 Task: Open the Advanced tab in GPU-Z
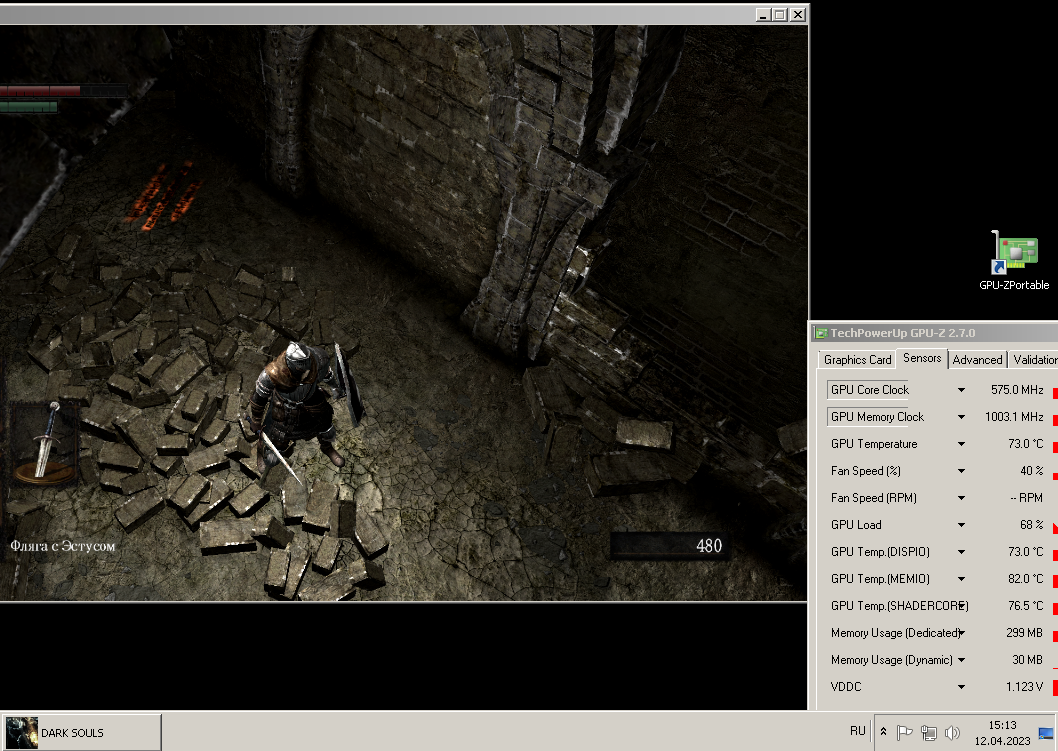tap(977, 360)
